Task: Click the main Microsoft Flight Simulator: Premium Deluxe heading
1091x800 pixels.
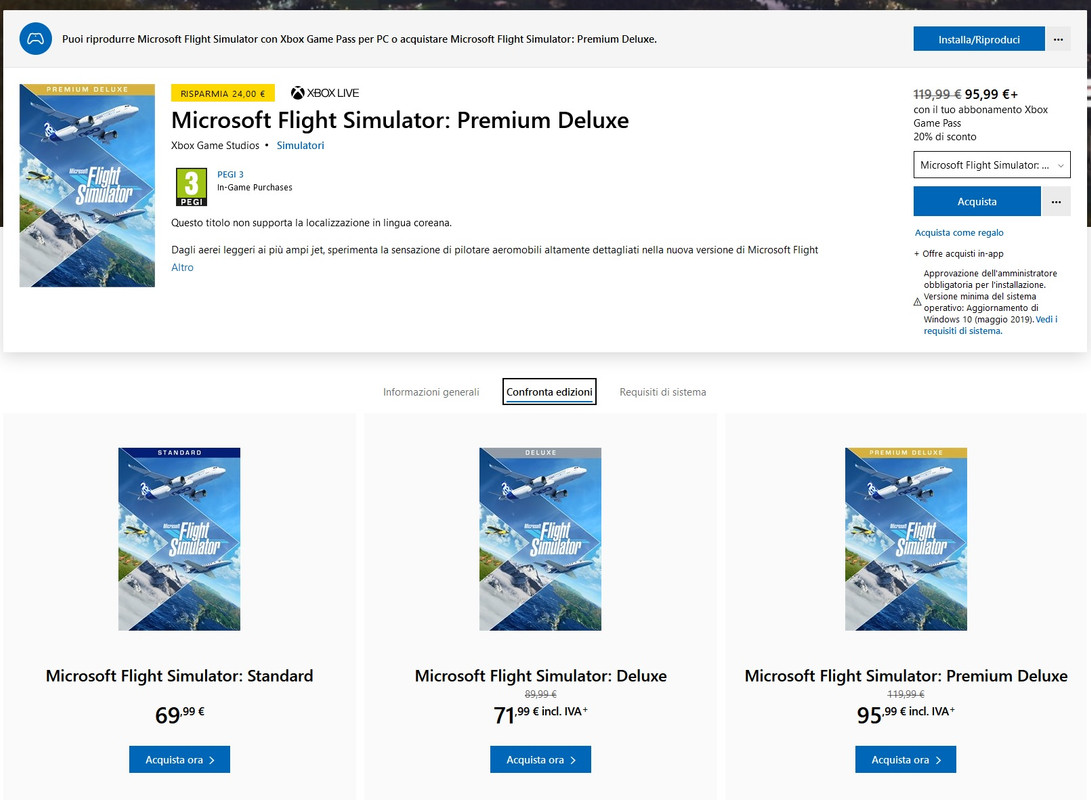Action: click(x=400, y=120)
